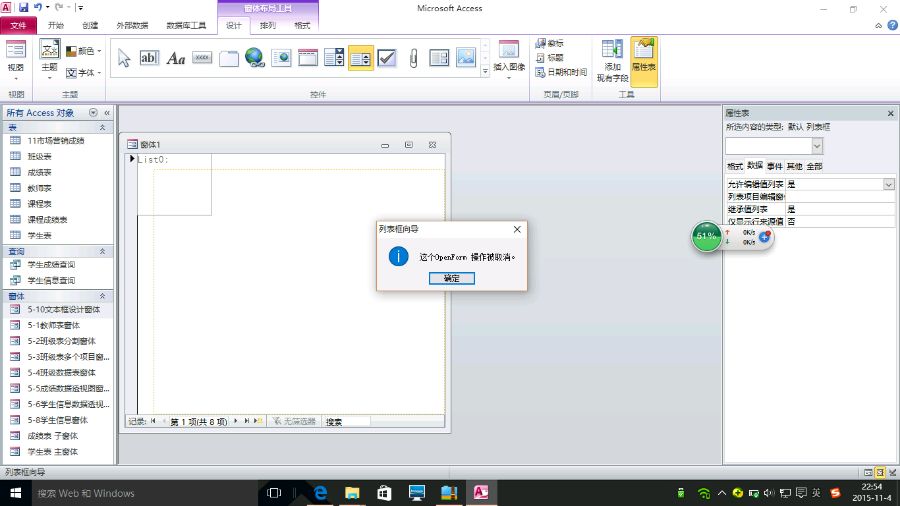900x506 pixels.
Task: Open navigation pane filter dropdown menu
Action: [93, 113]
